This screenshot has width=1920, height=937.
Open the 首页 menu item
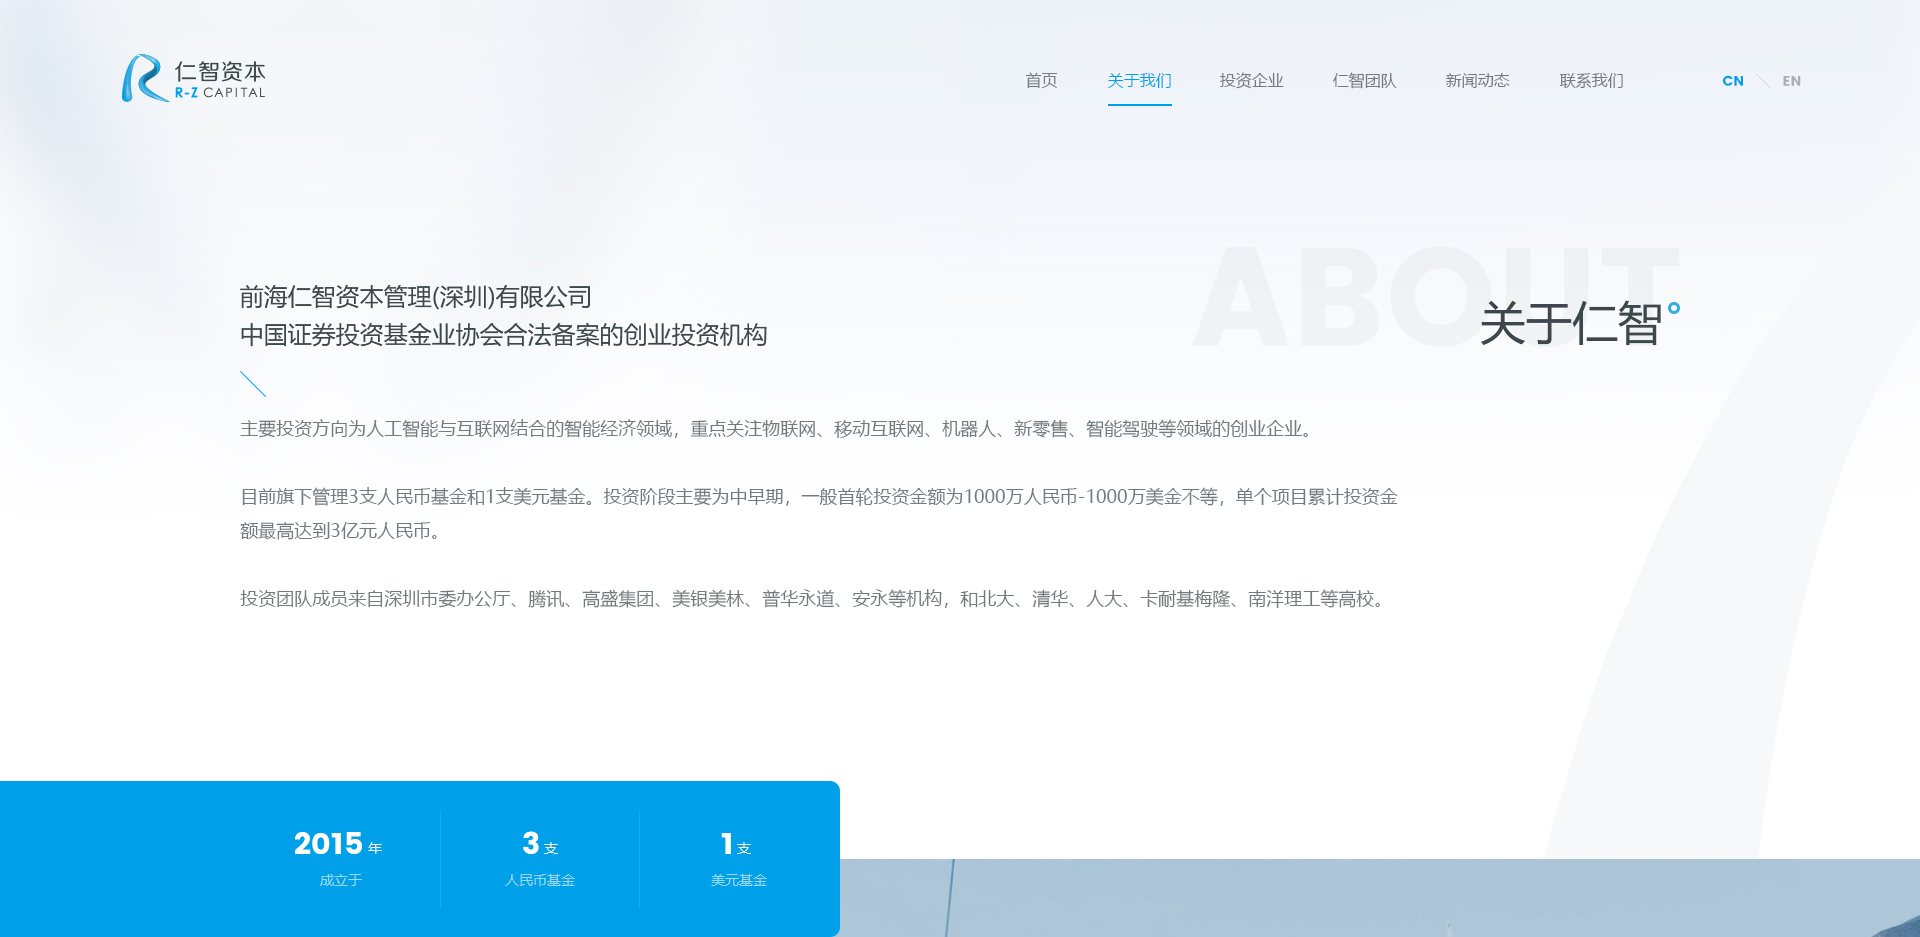coord(1041,80)
